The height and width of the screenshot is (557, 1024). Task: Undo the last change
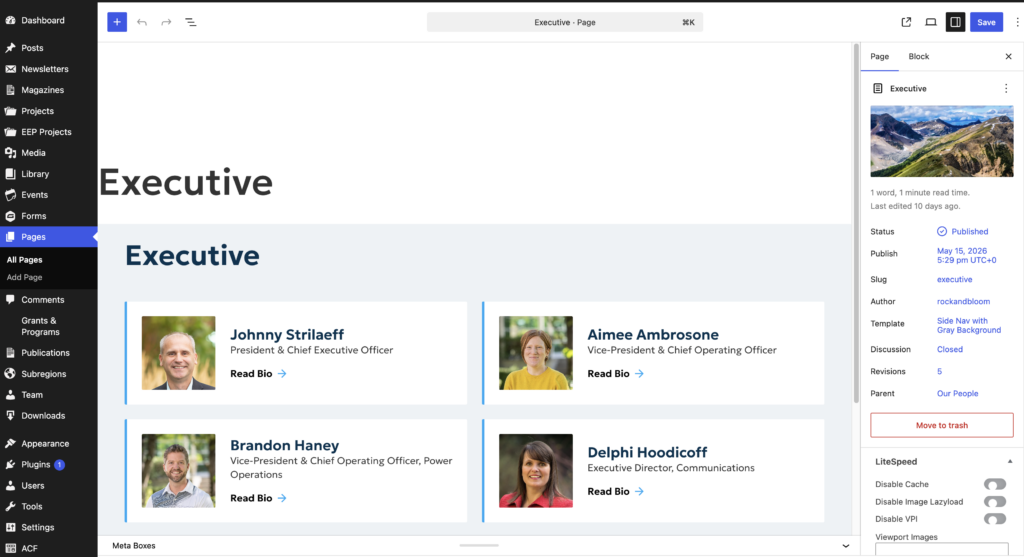point(142,22)
